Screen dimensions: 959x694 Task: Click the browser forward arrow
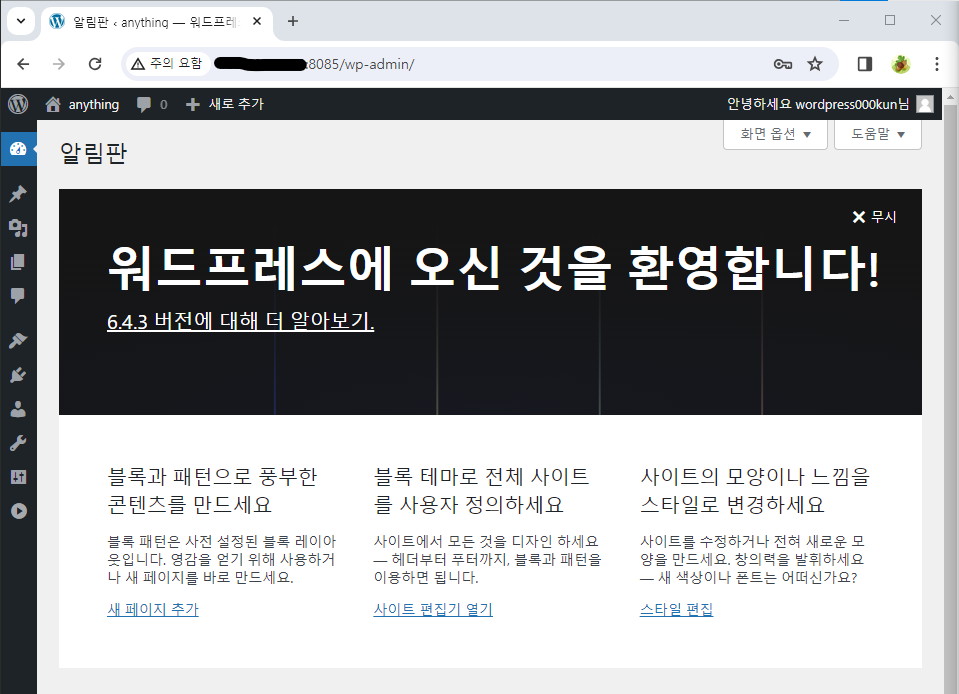coord(59,64)
